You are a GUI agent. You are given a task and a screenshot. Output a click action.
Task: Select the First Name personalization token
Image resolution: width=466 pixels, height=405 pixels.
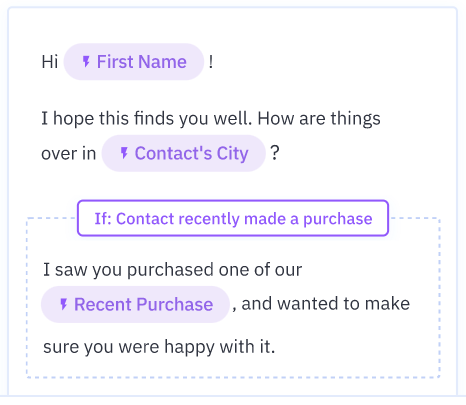134,62
